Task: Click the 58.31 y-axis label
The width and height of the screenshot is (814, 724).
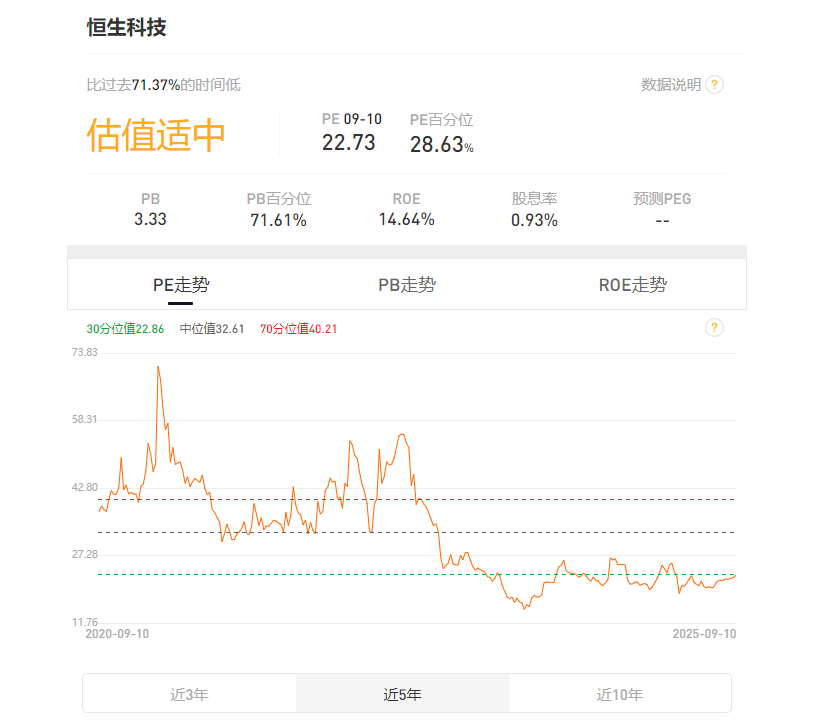Action: 85,419
